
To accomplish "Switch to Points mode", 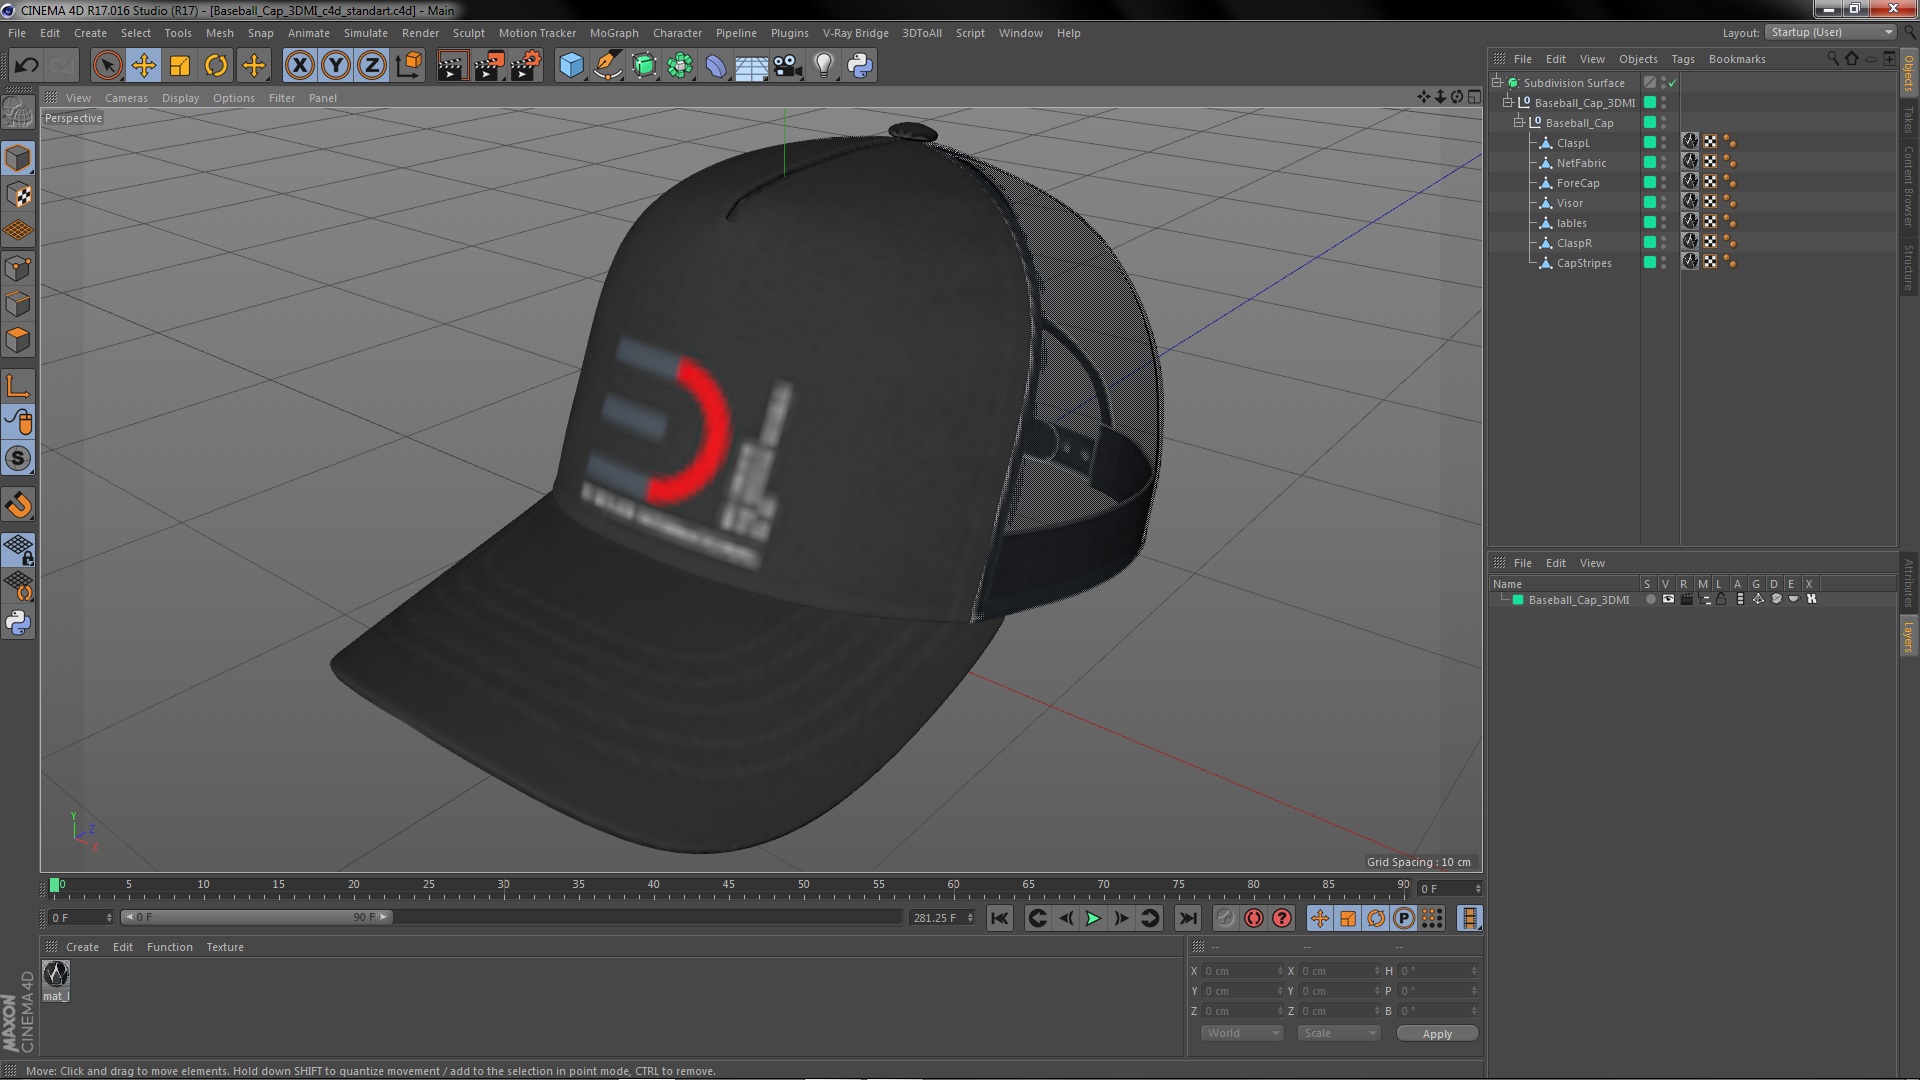I will click(18, 268).
